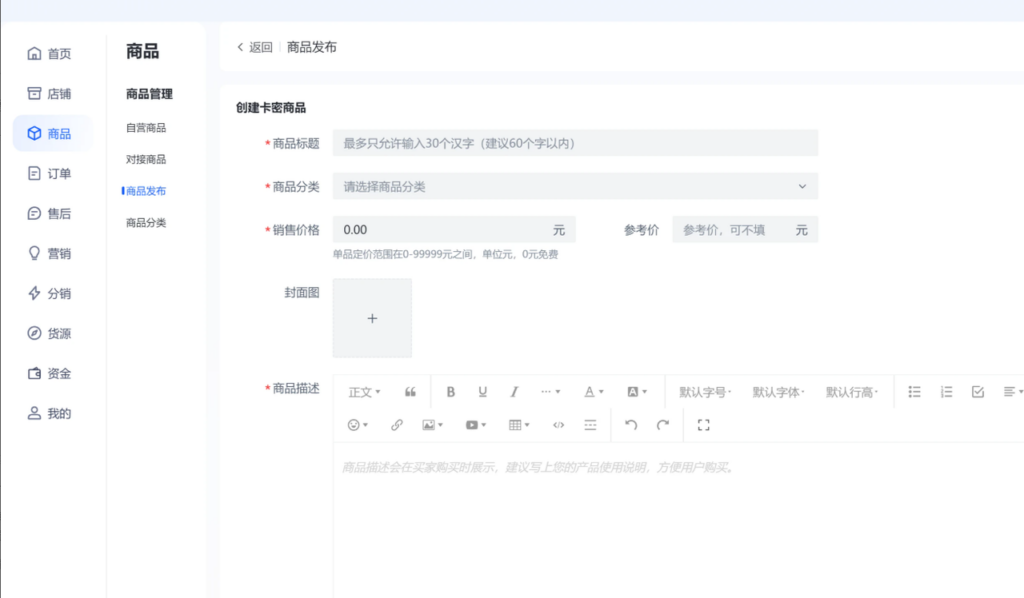The image size is (1024, 598).
Task: Open the 分销 distribution sidebar item
Action: (x=50, y=293)
